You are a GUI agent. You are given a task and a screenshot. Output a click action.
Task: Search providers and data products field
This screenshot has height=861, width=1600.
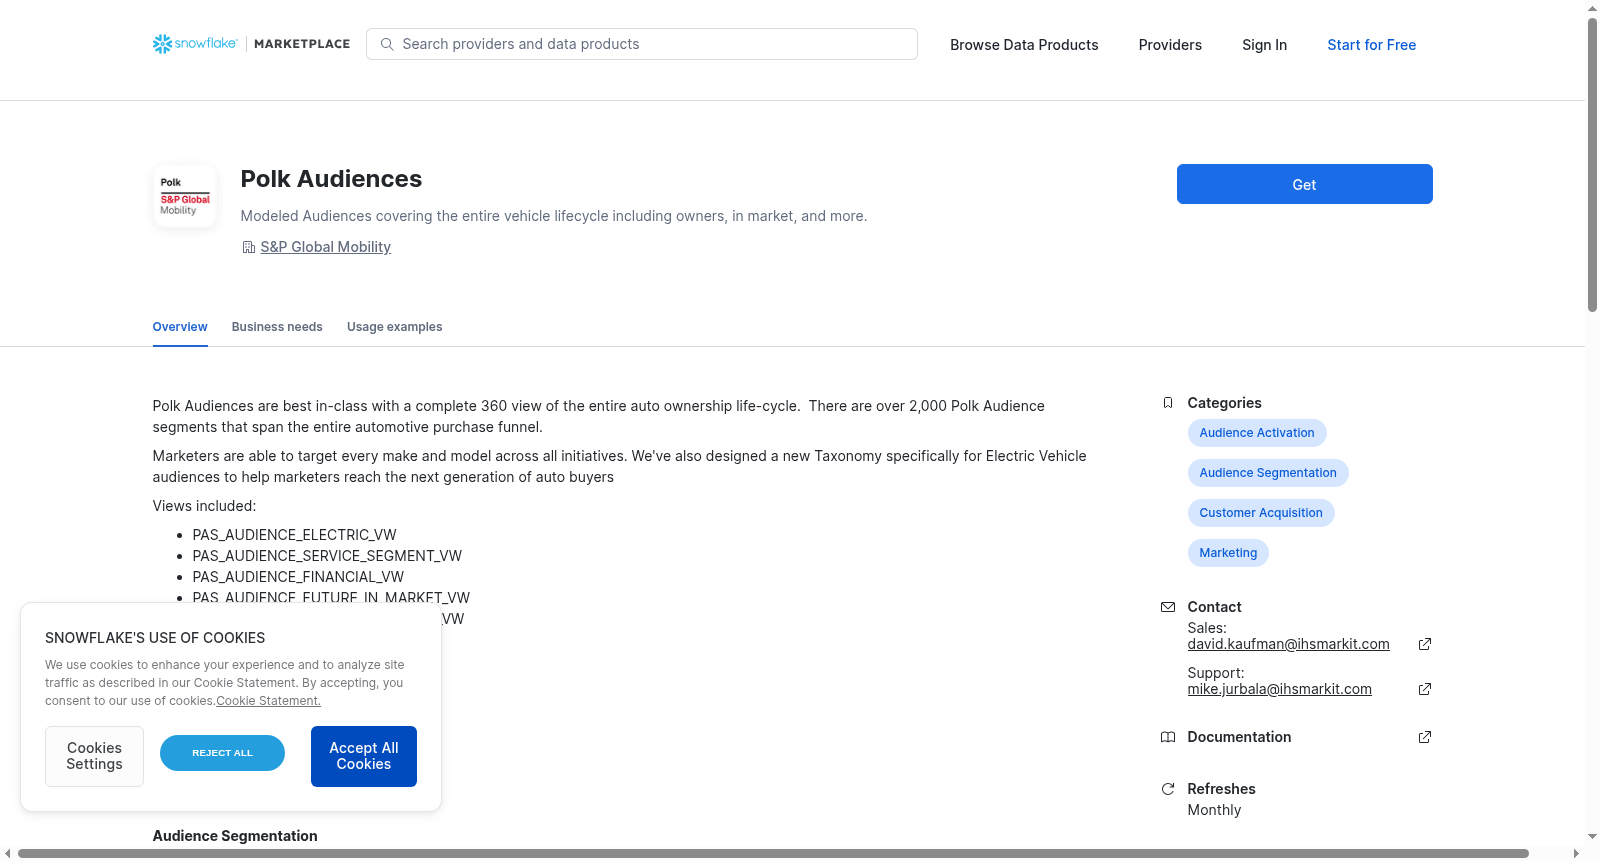coord(642,44)
